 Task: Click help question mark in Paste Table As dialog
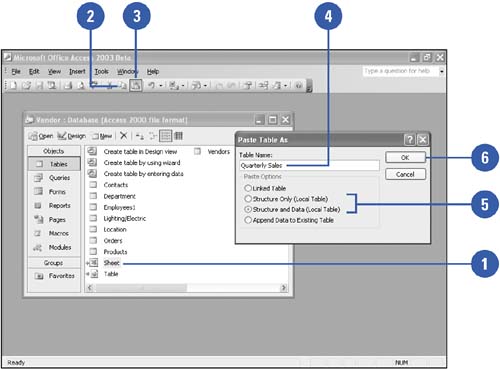(x=410, y=140)
